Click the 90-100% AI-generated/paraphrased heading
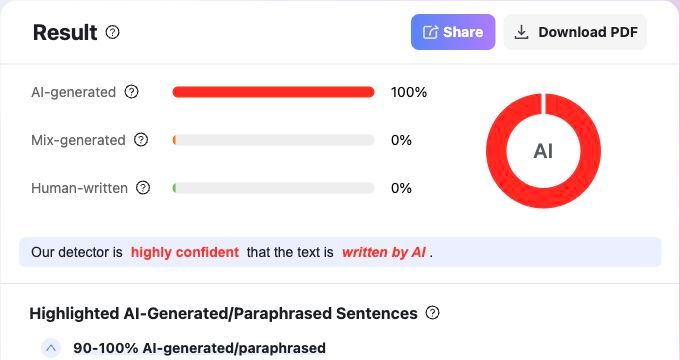This screenshot has width=680, height=360. (x=199, y=348)
